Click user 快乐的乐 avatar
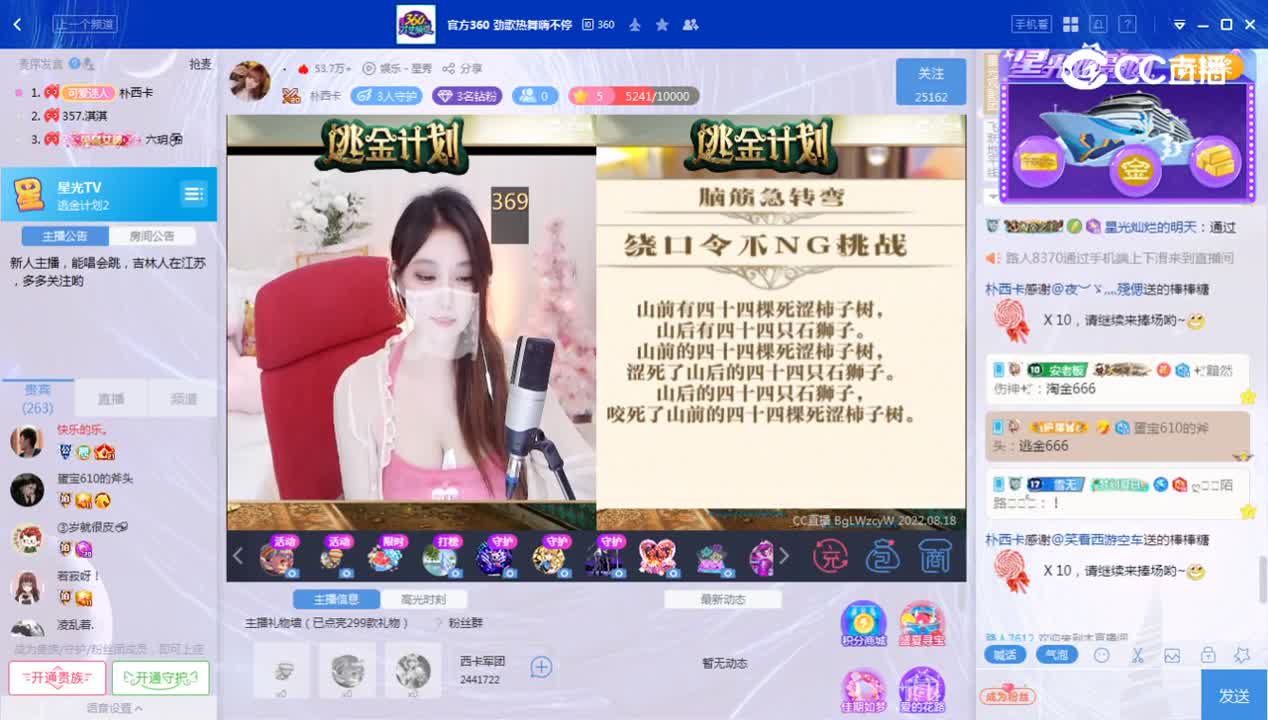Image resolution: width=1268 pixels, height=720 pixels. (27, 441)
